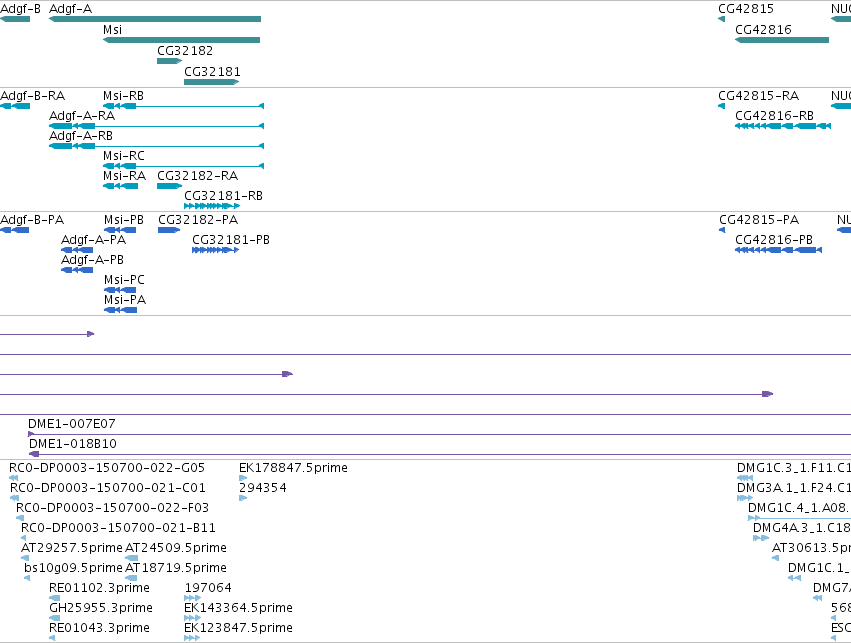Click the GH25955.3prime EST label
851x643 pixels.
[x=101, y=608]
